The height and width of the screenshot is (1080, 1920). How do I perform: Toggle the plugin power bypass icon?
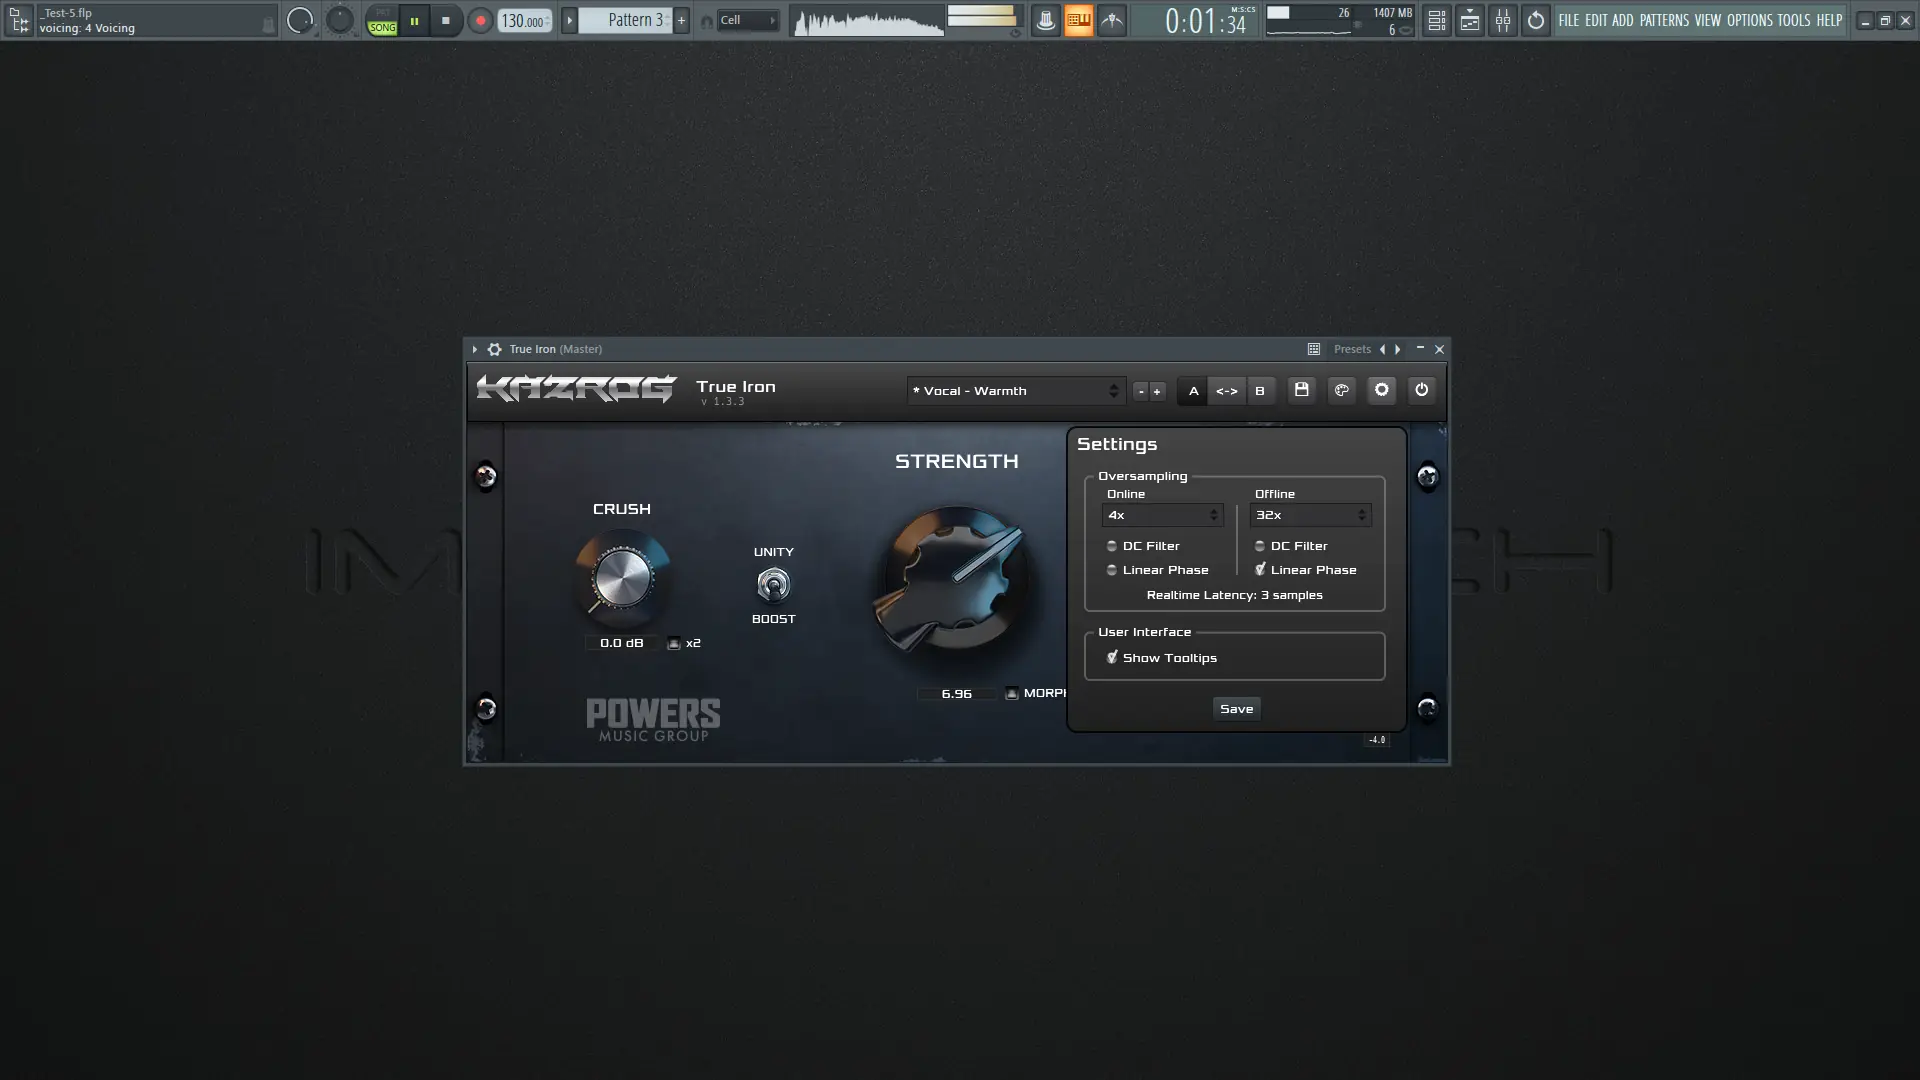coord(1421,390)
